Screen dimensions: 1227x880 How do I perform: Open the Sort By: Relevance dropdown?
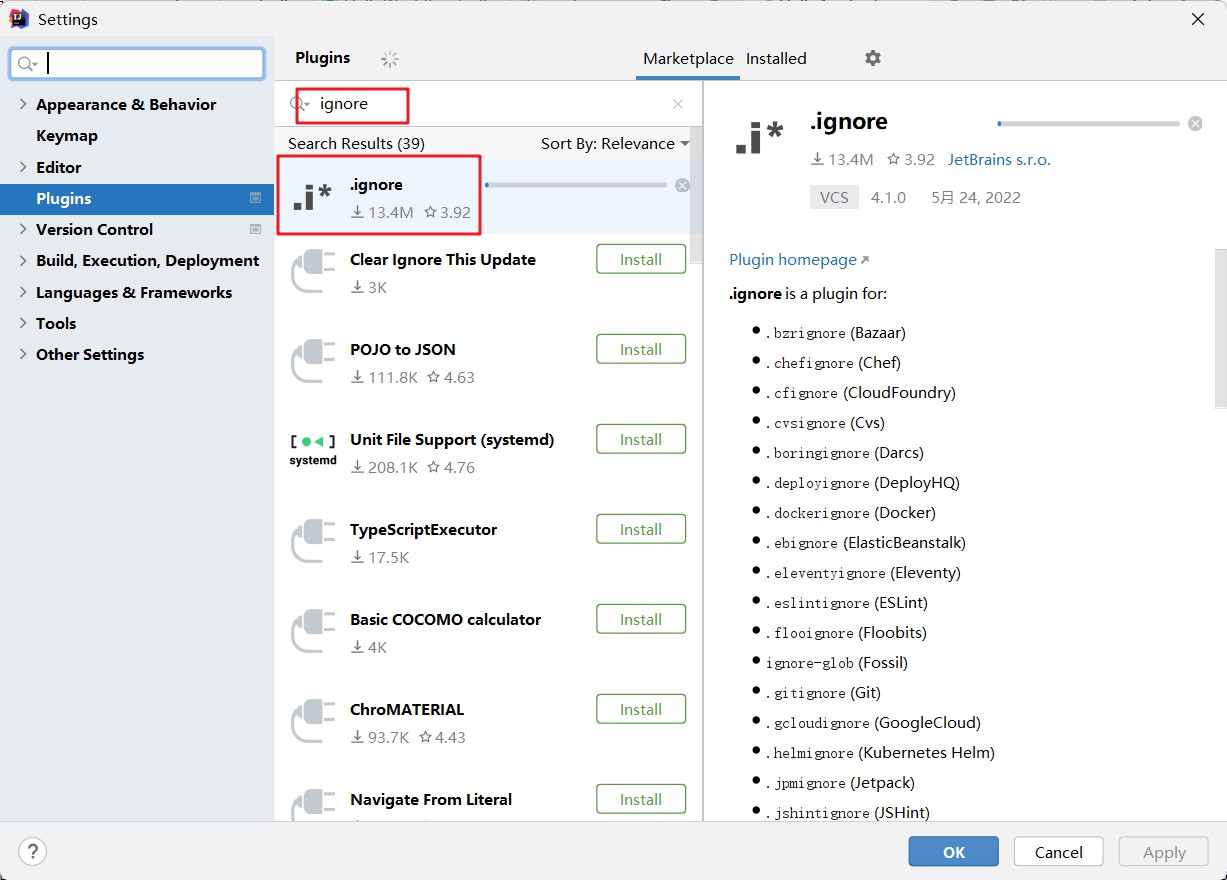615,143
